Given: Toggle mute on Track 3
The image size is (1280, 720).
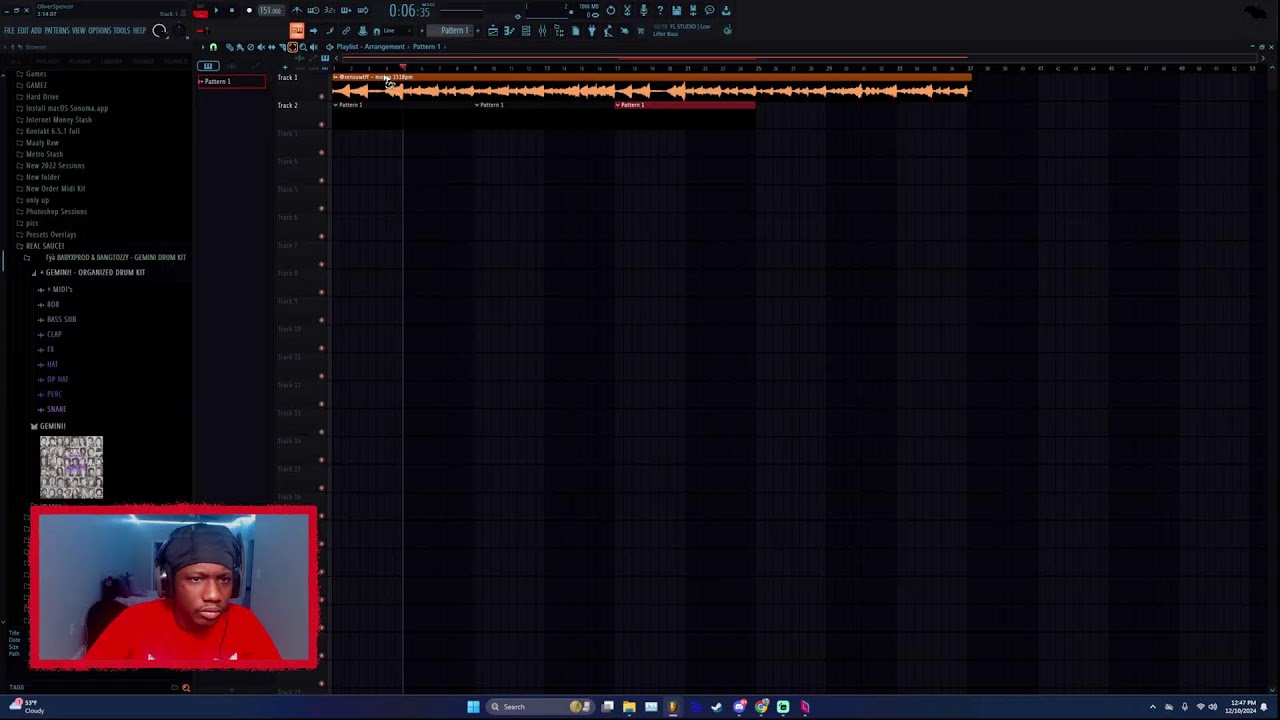Looking at the screenshot, I should point(321,153).
